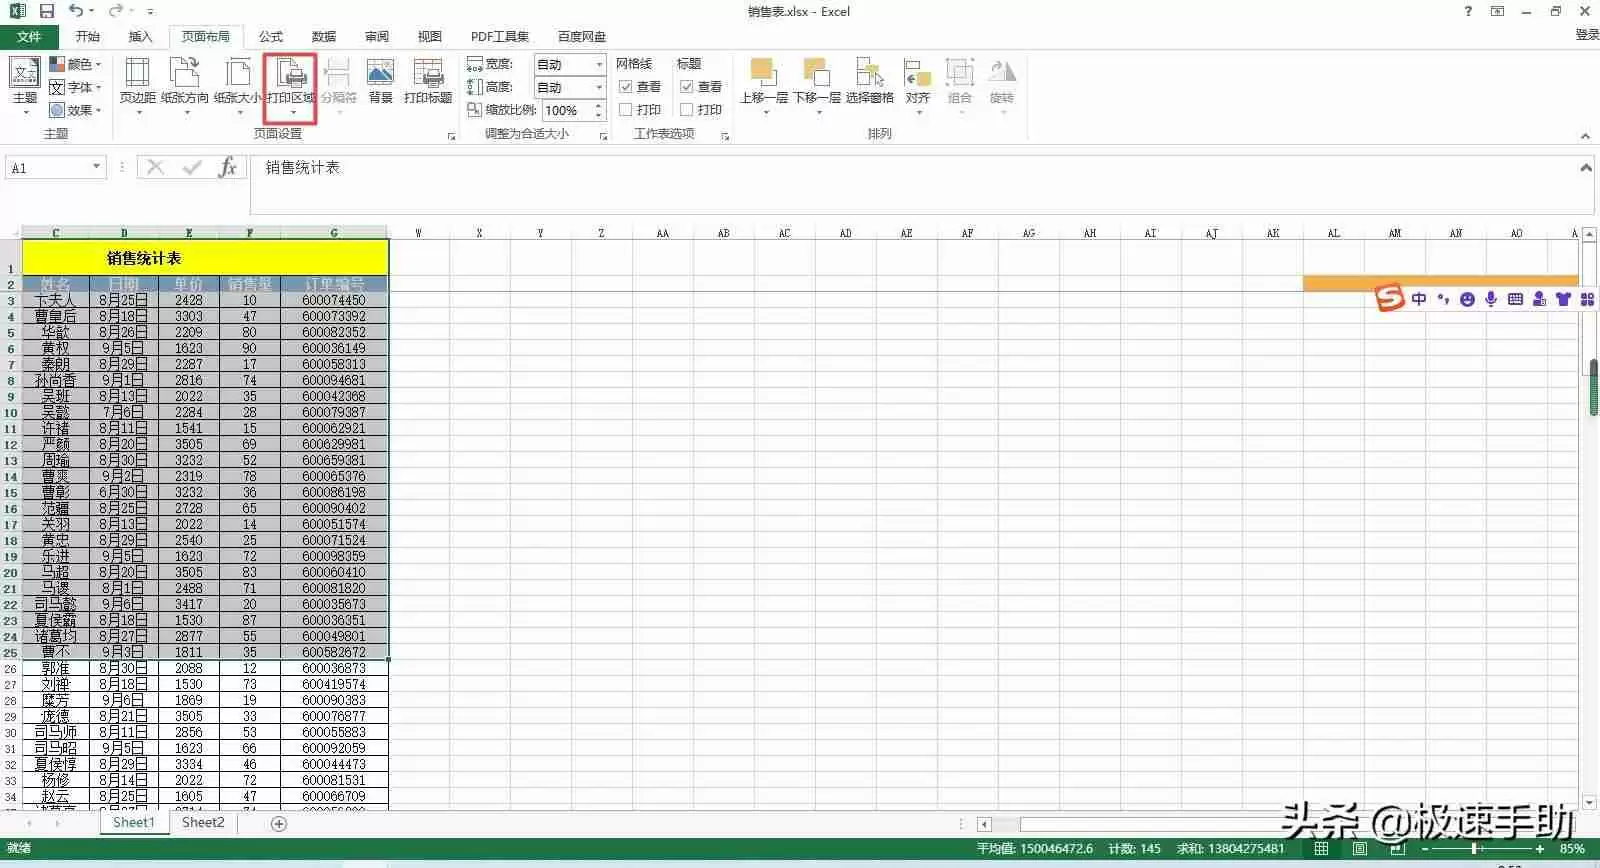The height and width of the screenshot is (868, 1600).
Task: Switch to the Sheet2 worksheet tab
Action: pyautogui.click(x=203, y=822)
